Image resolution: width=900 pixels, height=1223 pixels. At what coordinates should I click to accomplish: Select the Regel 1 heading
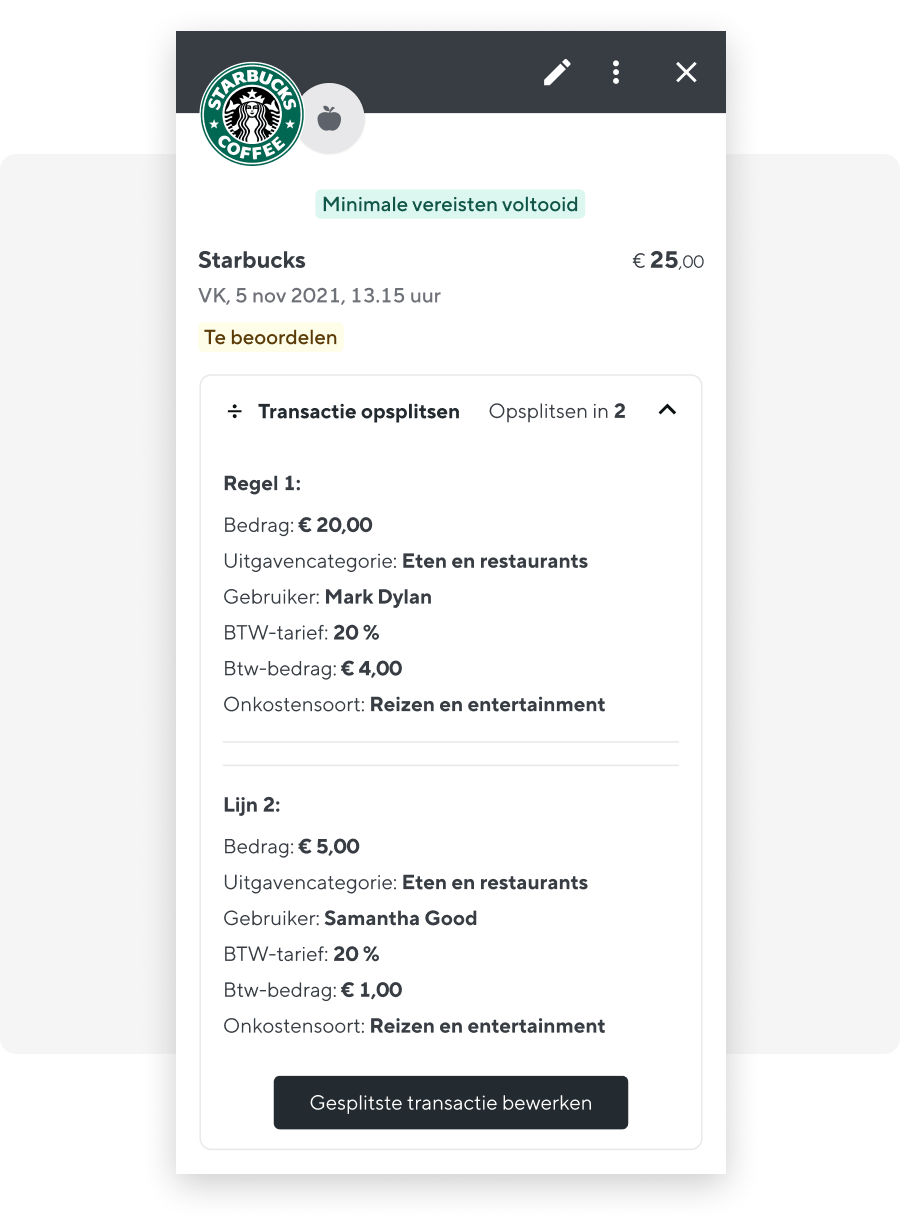click(x=262, y=484)
